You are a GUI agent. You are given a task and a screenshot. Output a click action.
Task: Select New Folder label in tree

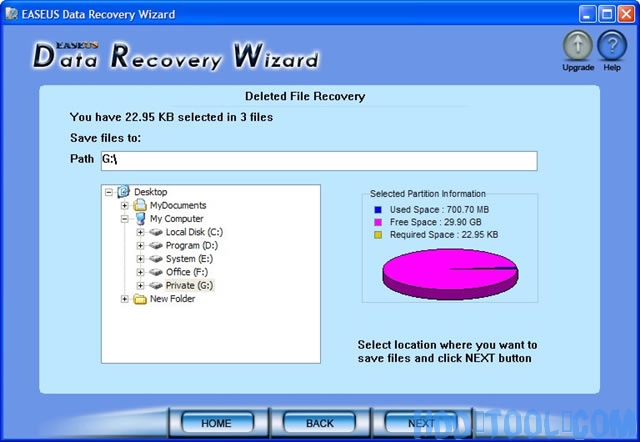click(173, 299)
